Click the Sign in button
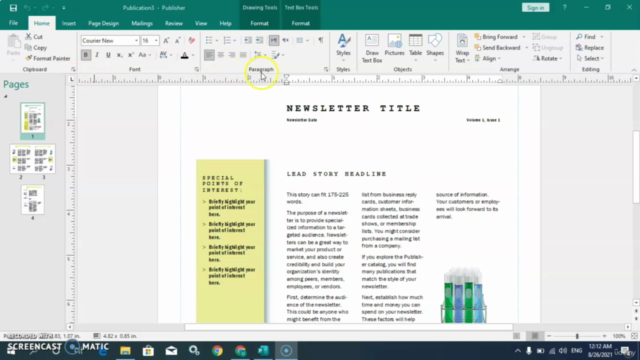Screen dimensions: 640x360 coord(535,8)
